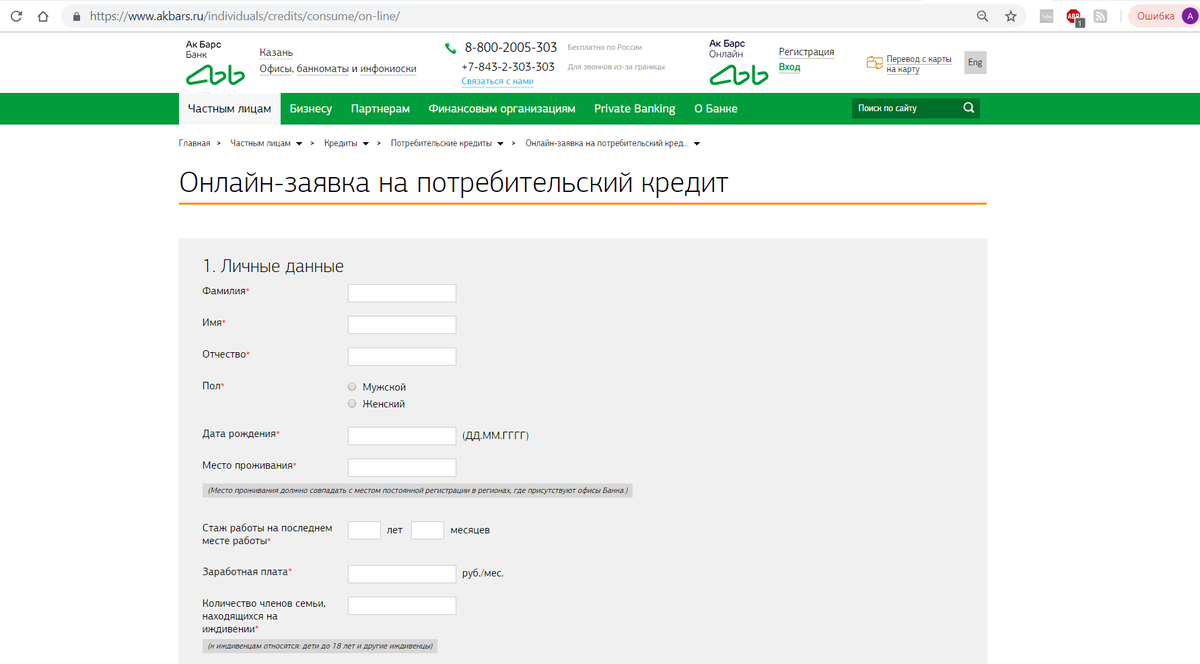Click the Tableau browser extension icon
The width and height of the screenshot is (1200, 664).
coord(1046,16)
